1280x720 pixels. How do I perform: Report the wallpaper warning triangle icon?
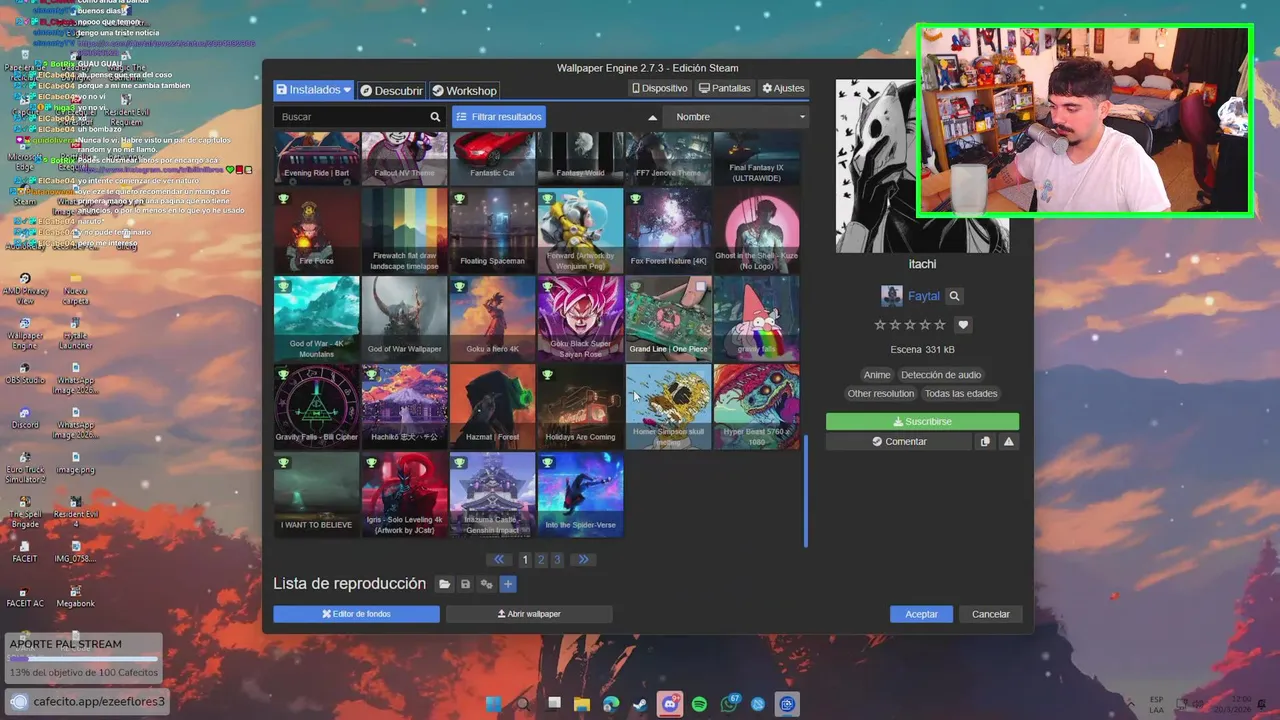point(1008,441)
